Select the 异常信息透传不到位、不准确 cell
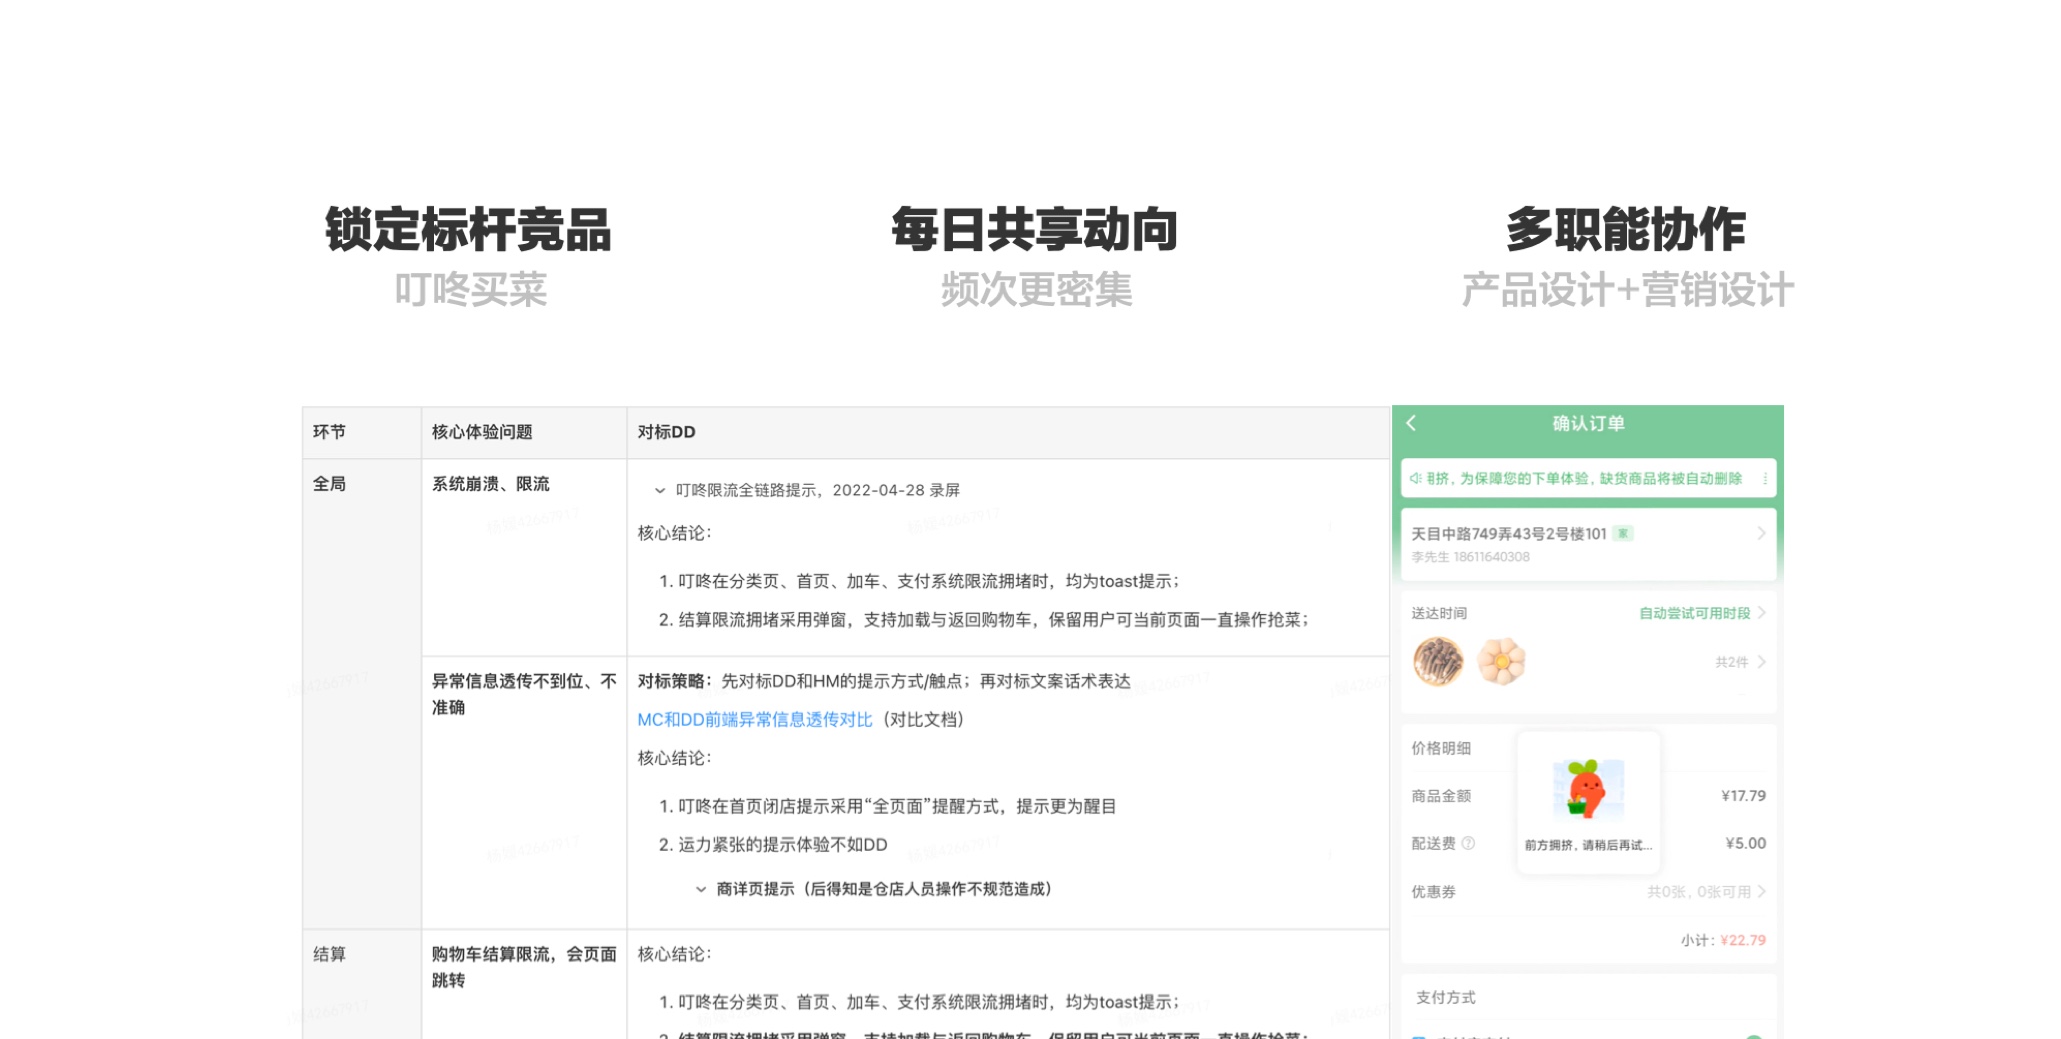Screen dimensions: 2061x1039 [524, 793]
